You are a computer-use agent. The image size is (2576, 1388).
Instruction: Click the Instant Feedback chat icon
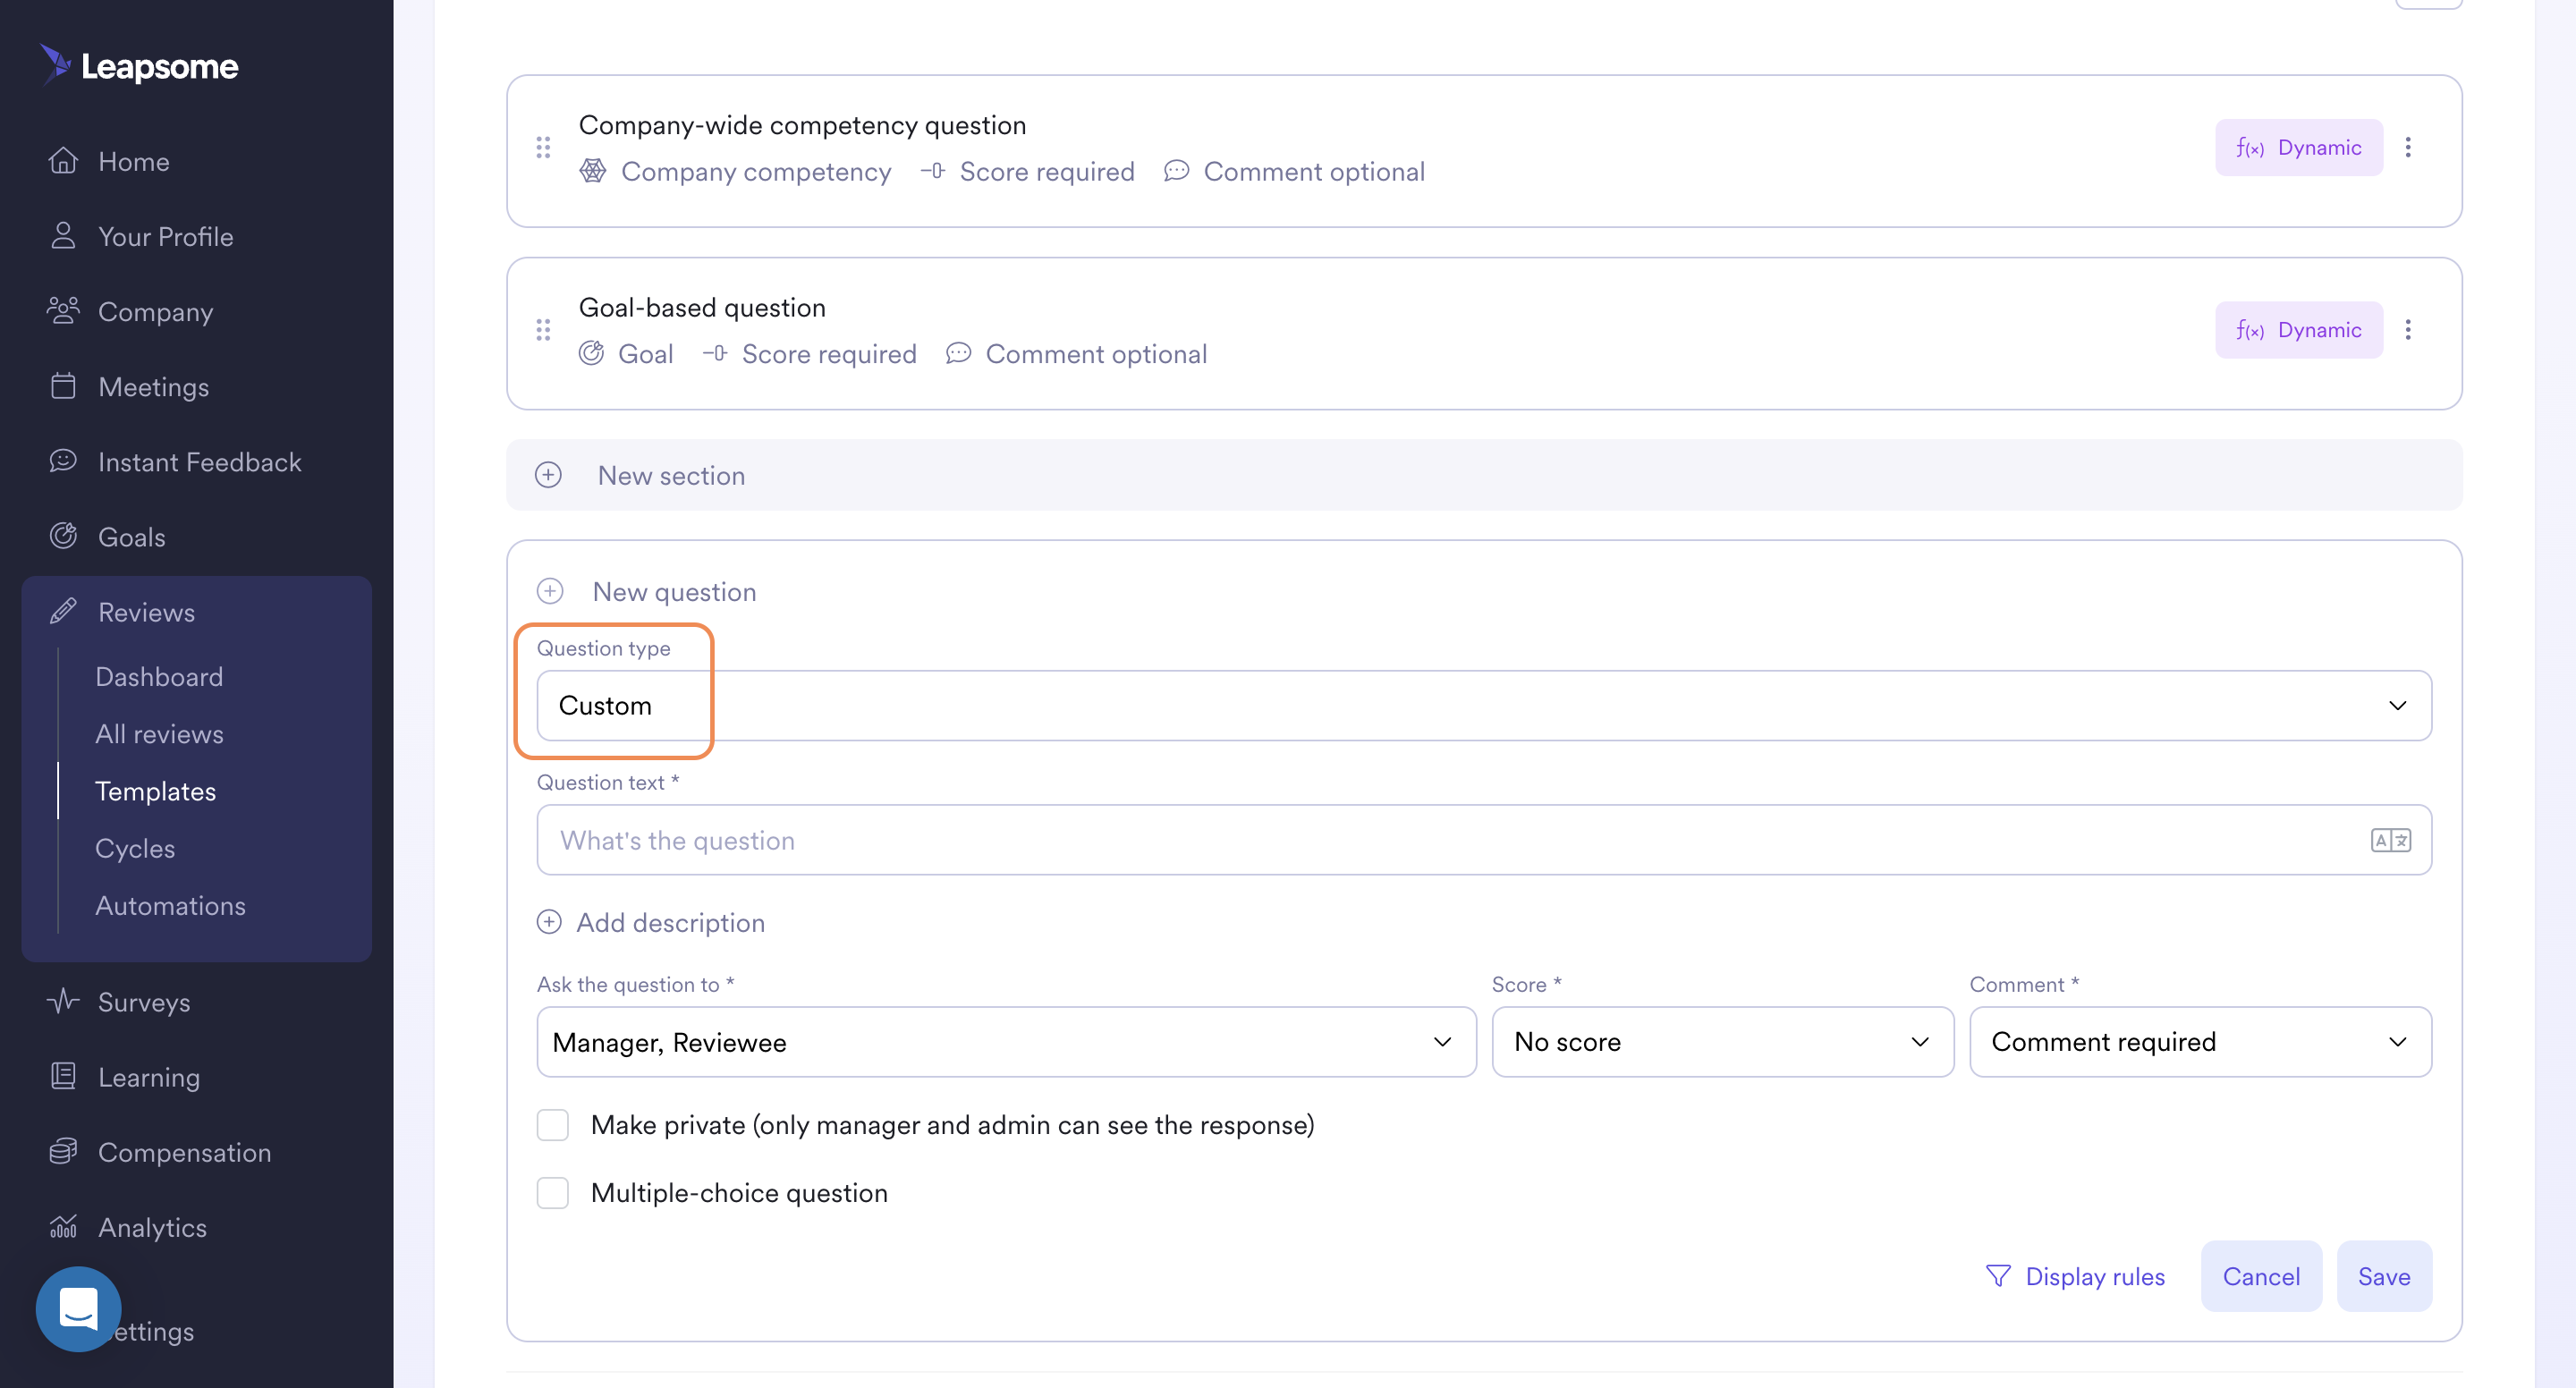pyautogui.click(x=63, y=461)
